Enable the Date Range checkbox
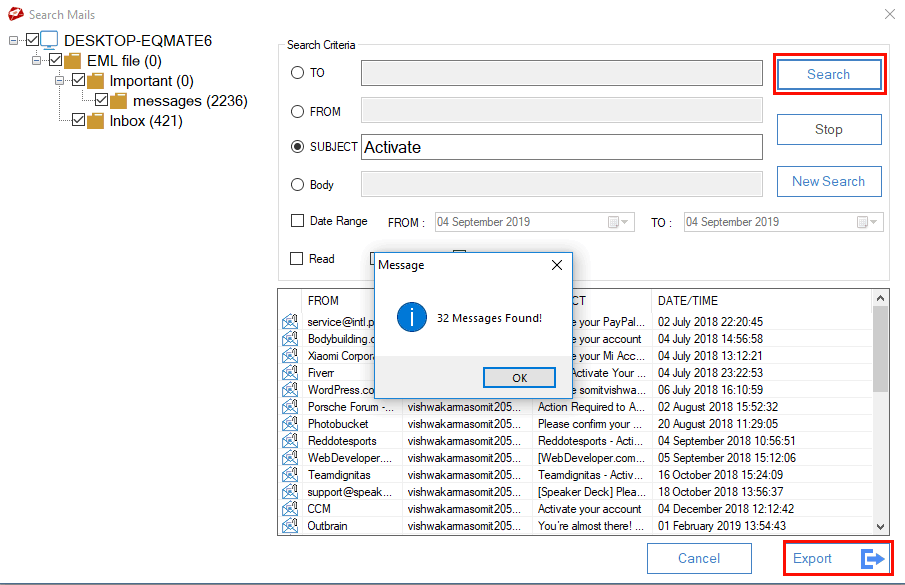The width and height of the screenshot is (905, 585). pos(297,221)
